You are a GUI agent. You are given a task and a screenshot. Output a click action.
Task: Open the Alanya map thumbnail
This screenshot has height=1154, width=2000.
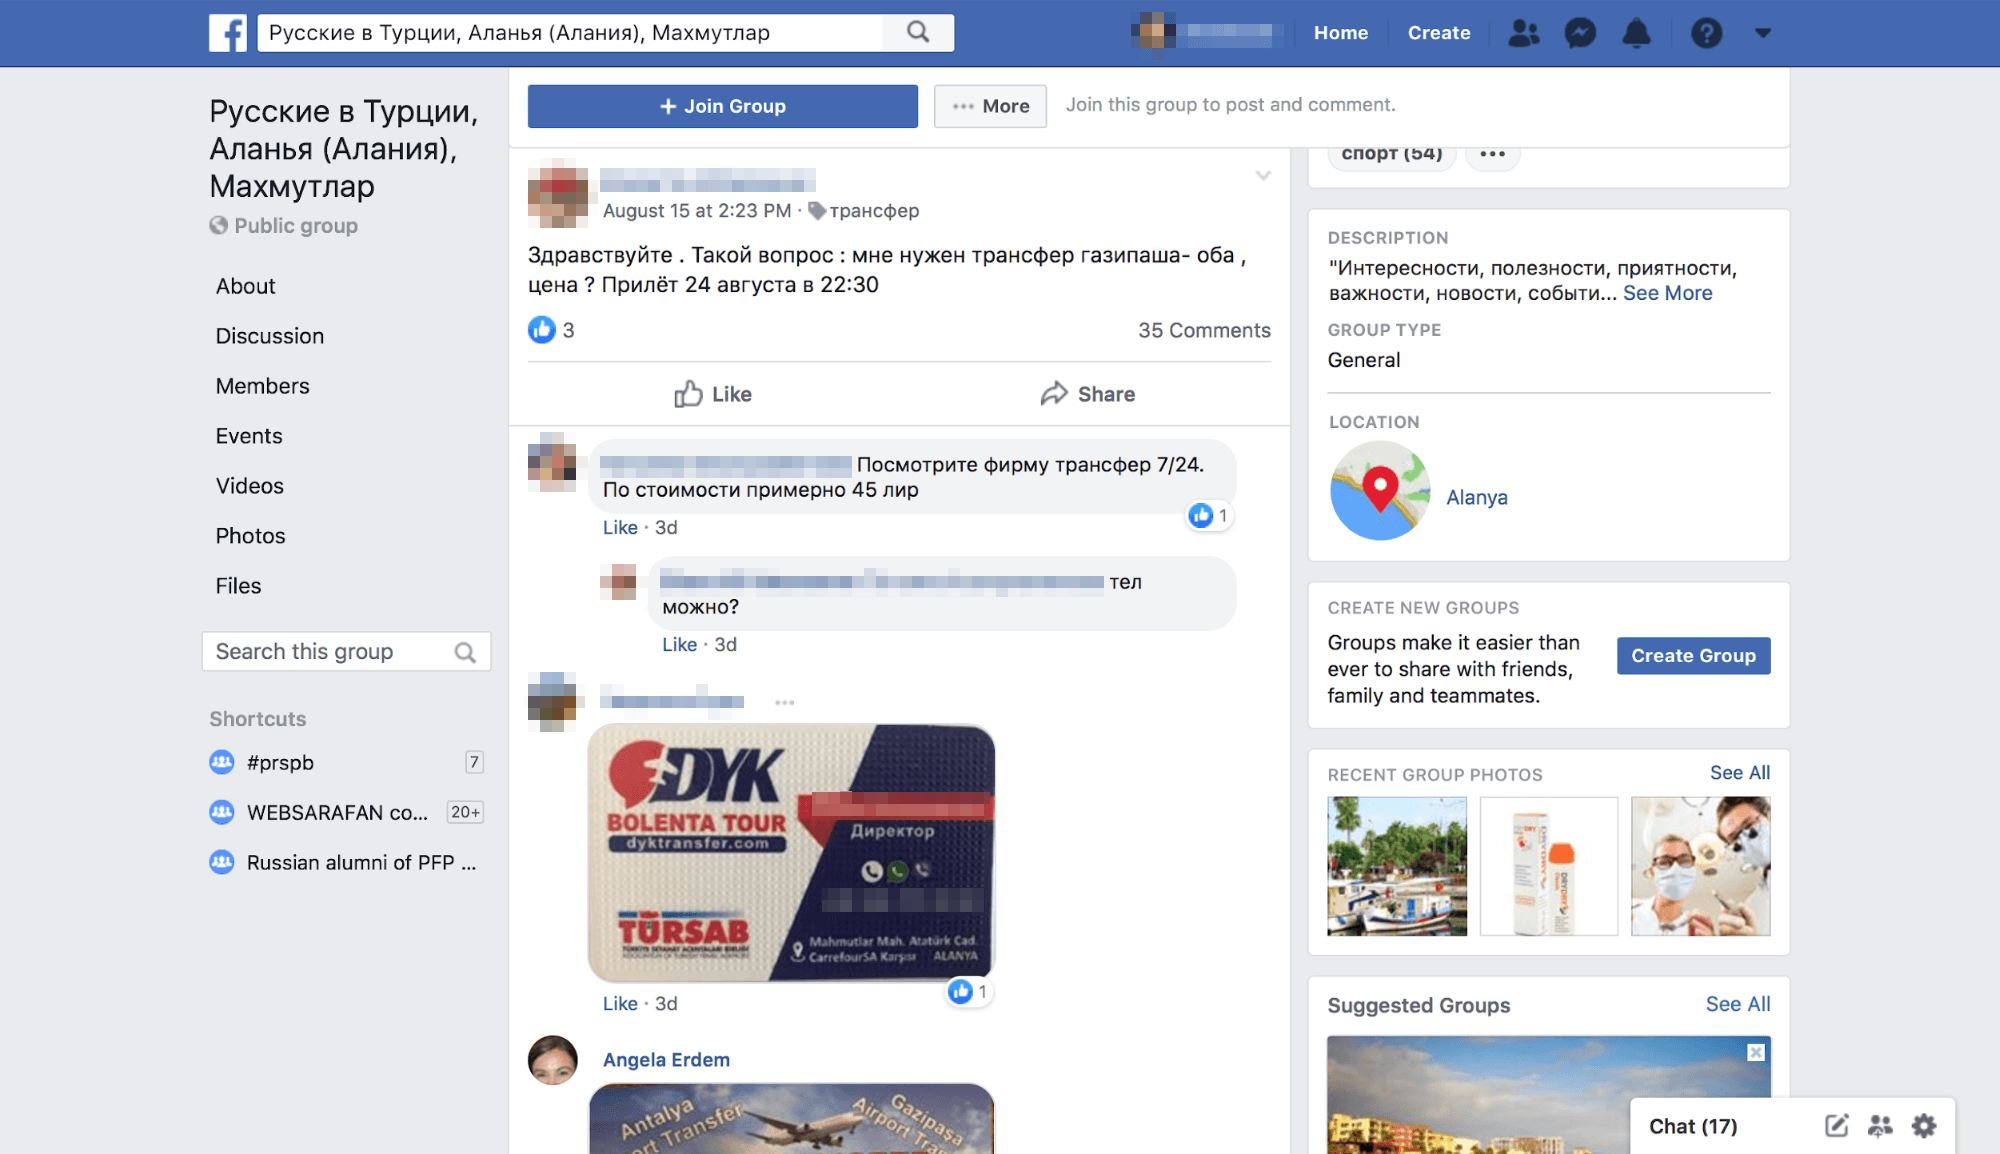1379,490
